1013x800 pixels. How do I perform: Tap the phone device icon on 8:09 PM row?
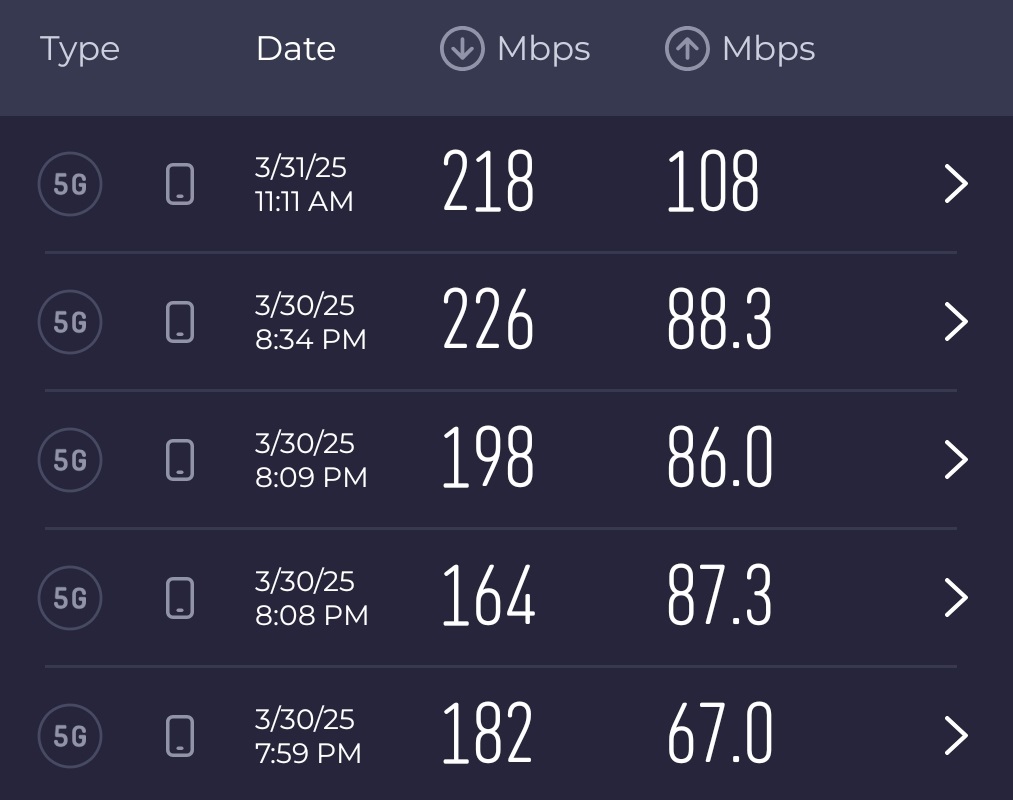(x=180, y=460)
